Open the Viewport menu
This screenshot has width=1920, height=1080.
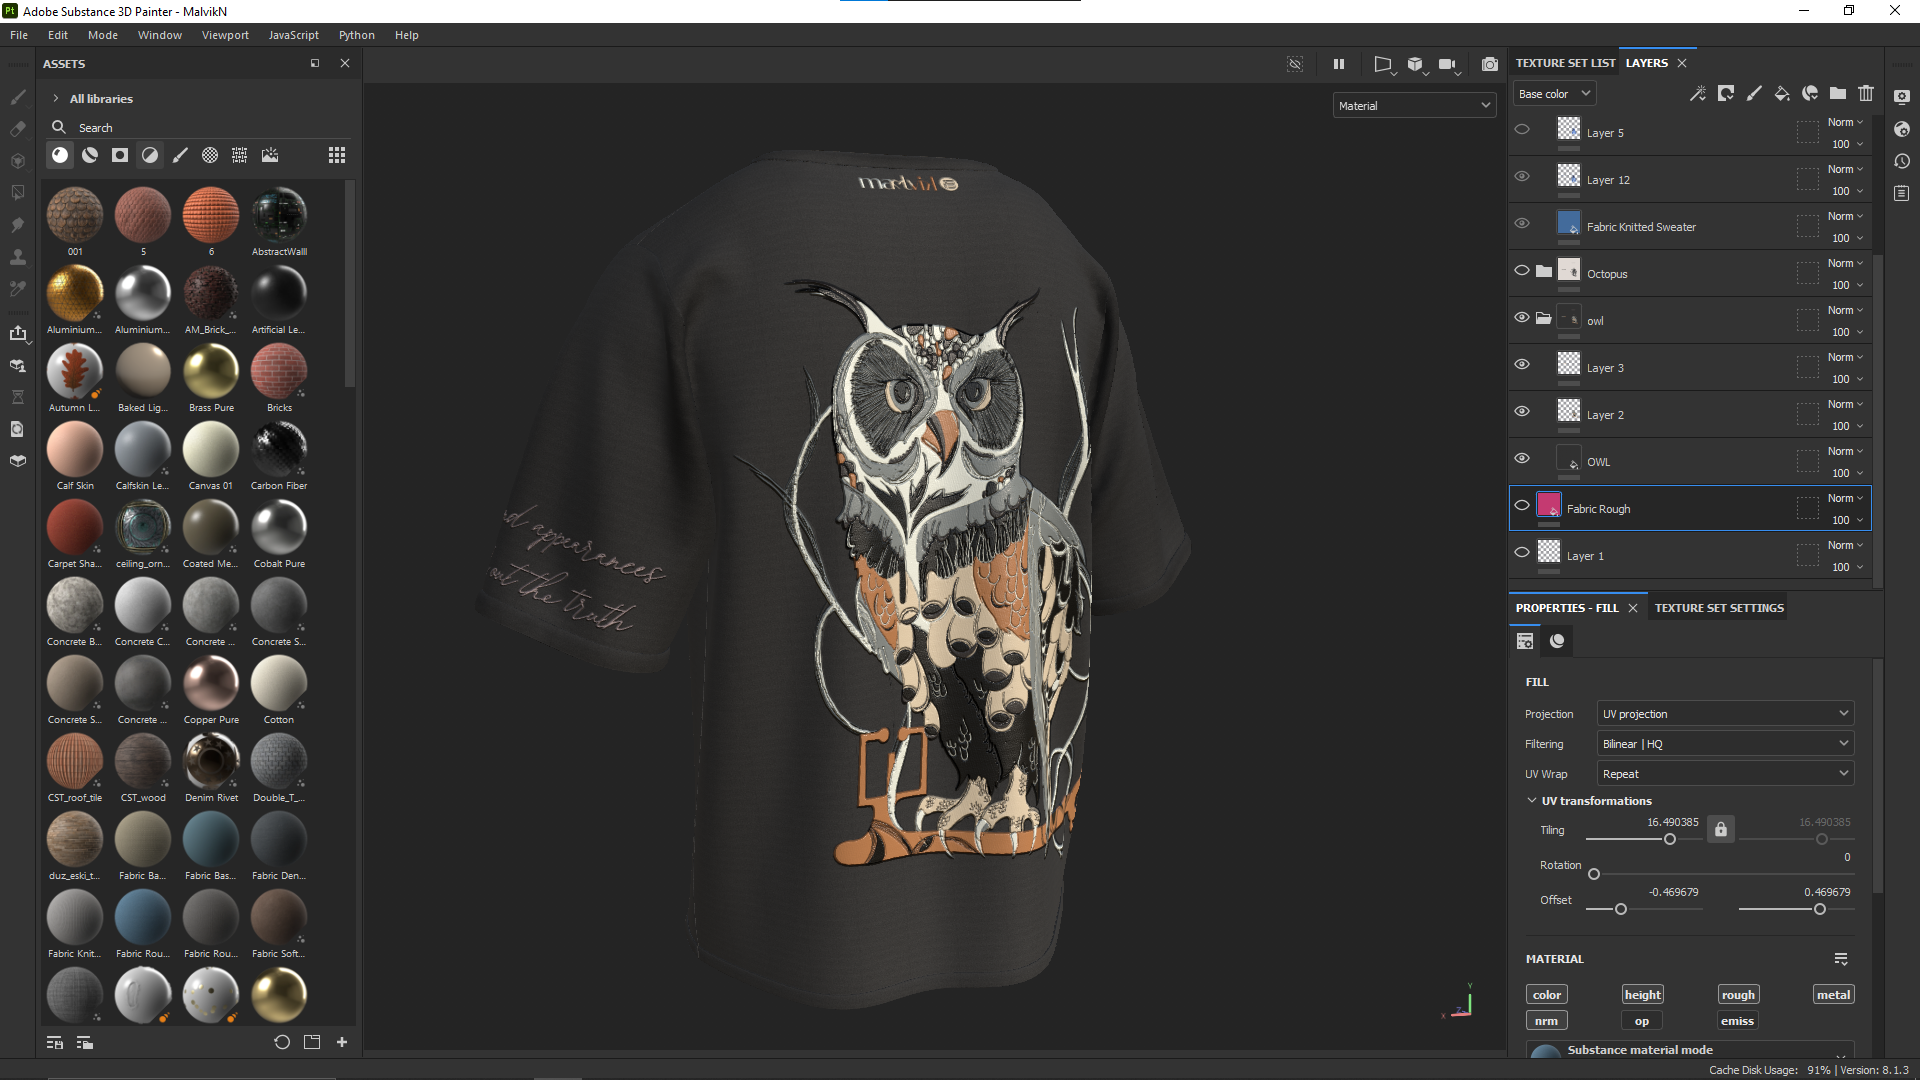click(225, 35)
